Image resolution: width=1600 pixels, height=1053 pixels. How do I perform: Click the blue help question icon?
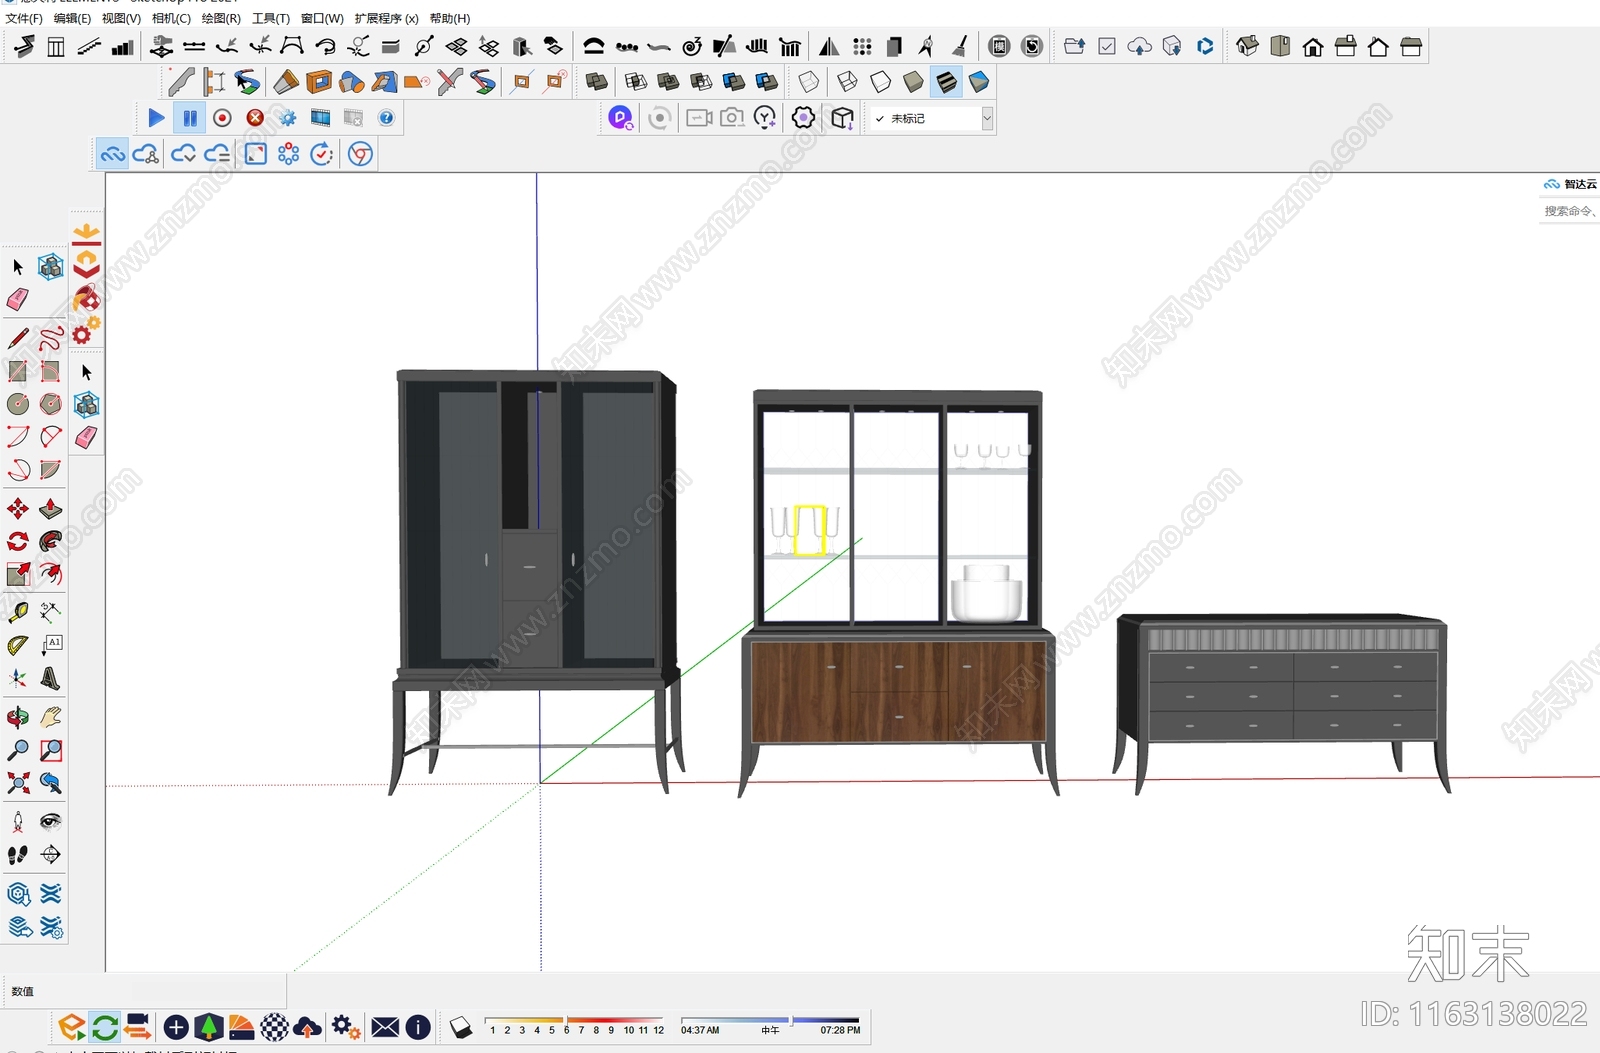(386, 118)
